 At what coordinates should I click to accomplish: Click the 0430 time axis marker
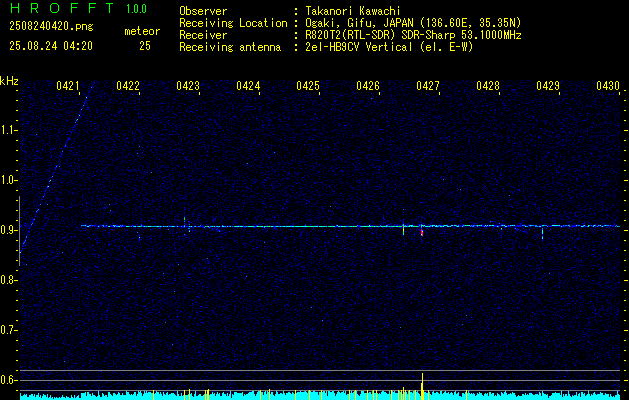pos(608,86)
